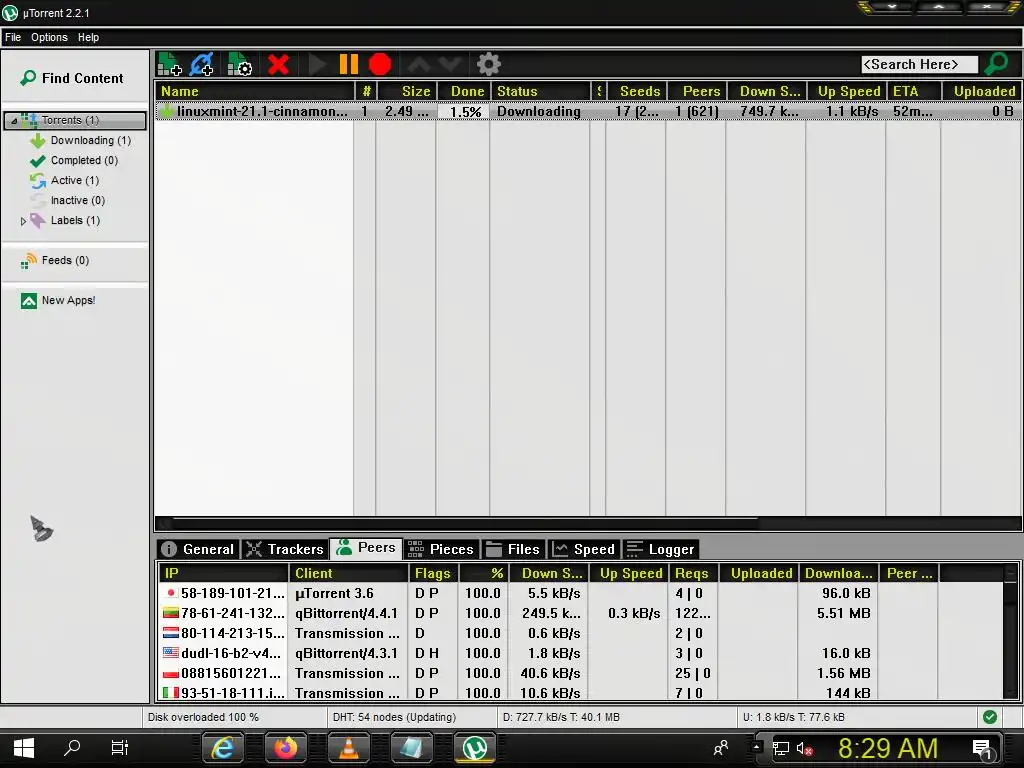Click the taskbar search magnifier
Image resolution: width=1024 pixels, height=768 pixels.
click(72, 747)
